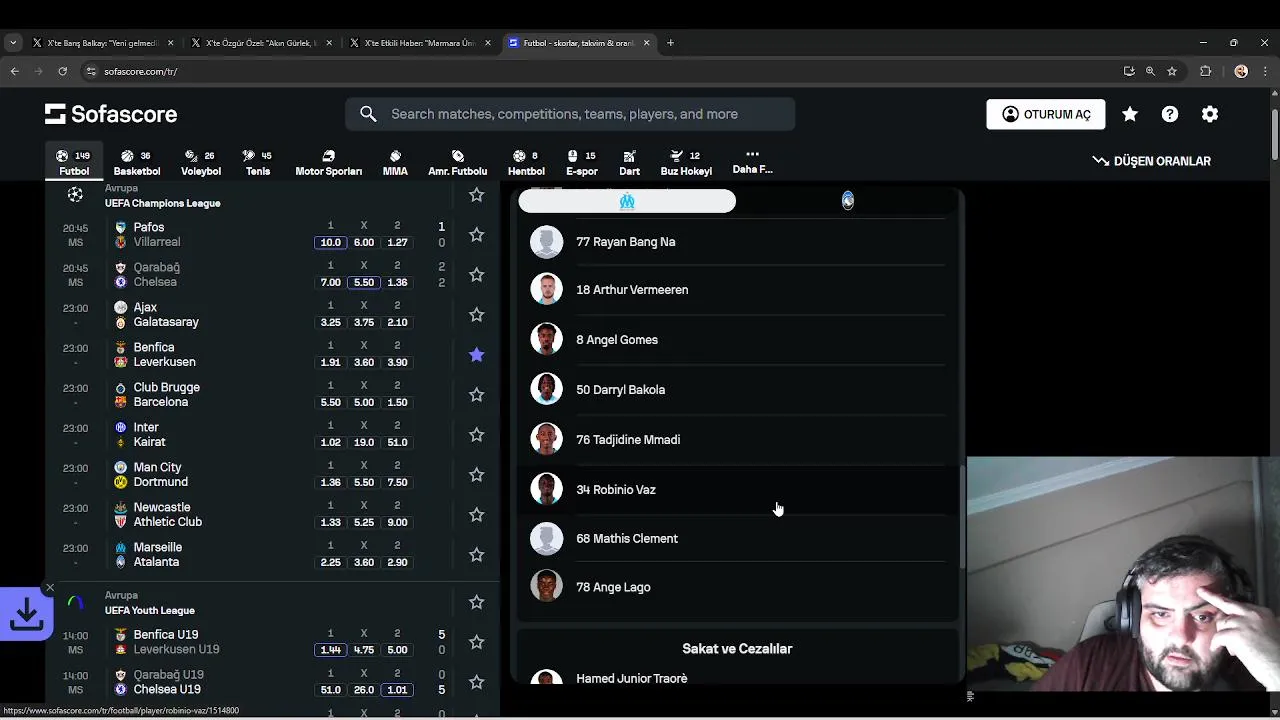Select odds 1.50 for Barcelona win
The image size is (1280, 720).
click(x=397, y=402)
